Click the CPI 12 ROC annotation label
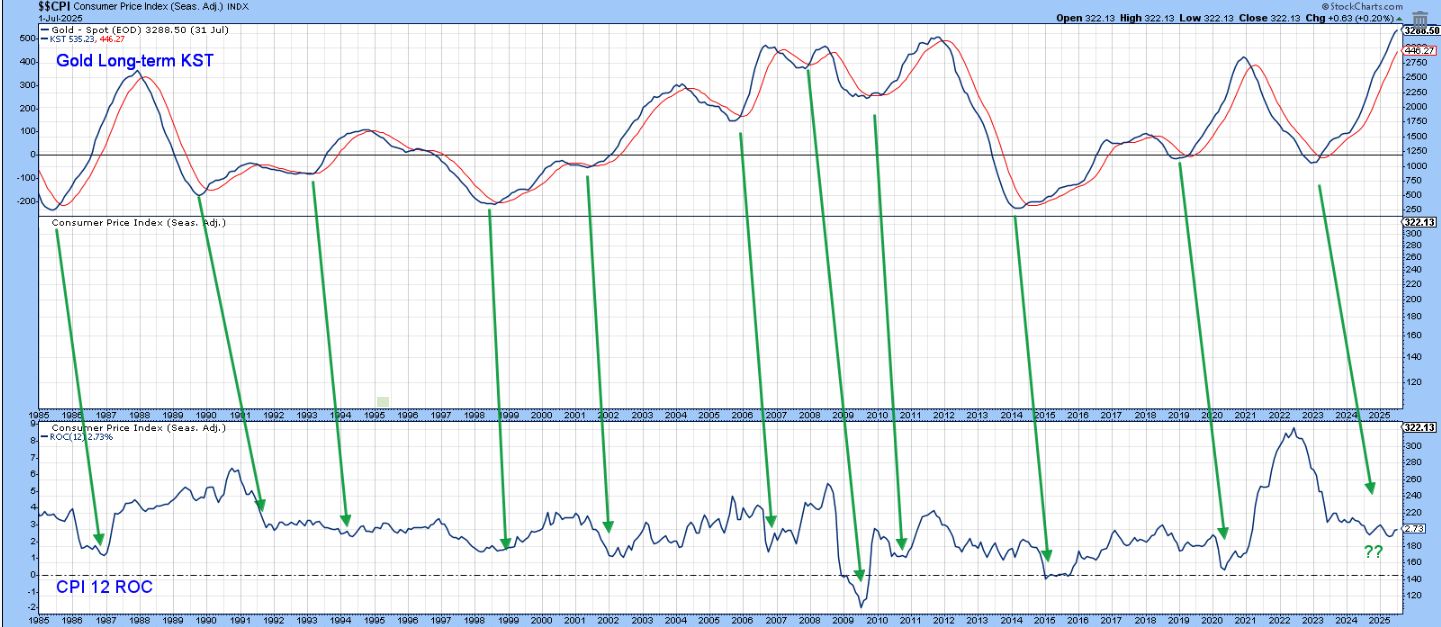This screenshot has height=627, width=1441. [104, 587]
